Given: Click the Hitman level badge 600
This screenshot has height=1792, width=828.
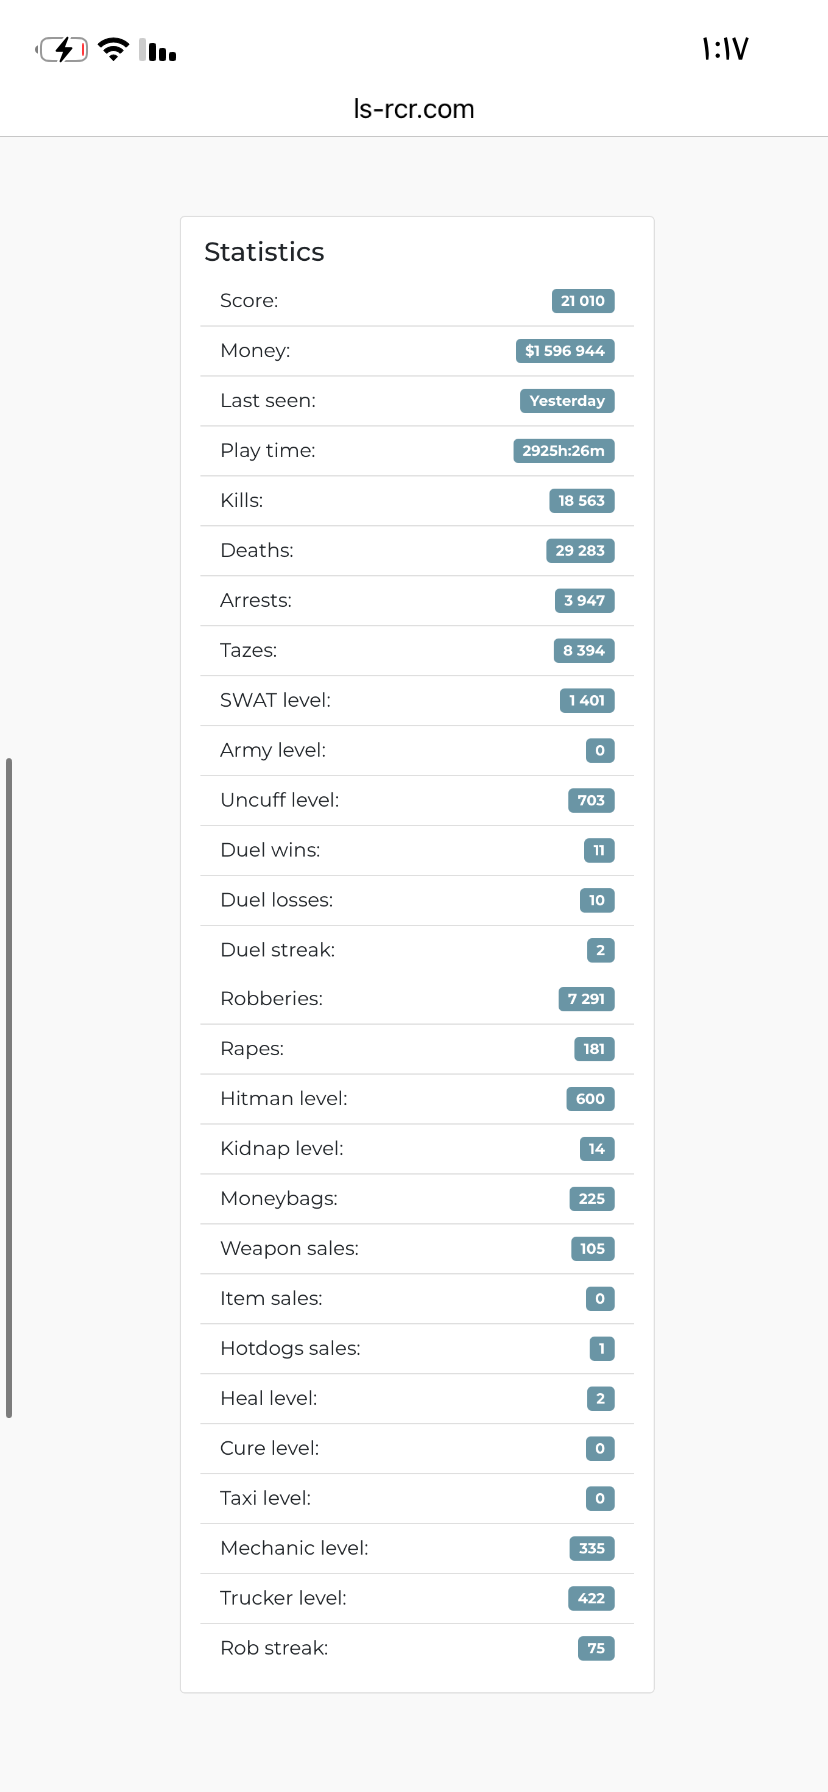Looking at the screenshot, I should [590, 1099].
